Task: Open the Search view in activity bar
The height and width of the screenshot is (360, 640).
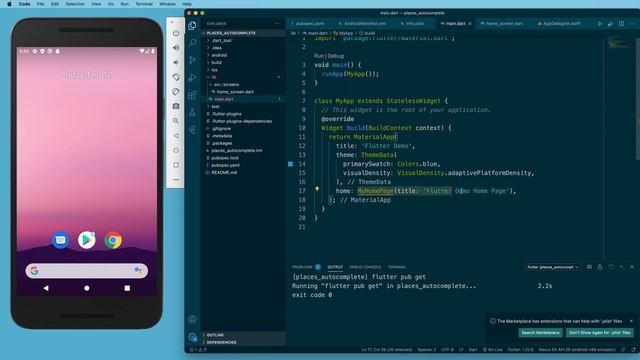Action: click(192, 43)
